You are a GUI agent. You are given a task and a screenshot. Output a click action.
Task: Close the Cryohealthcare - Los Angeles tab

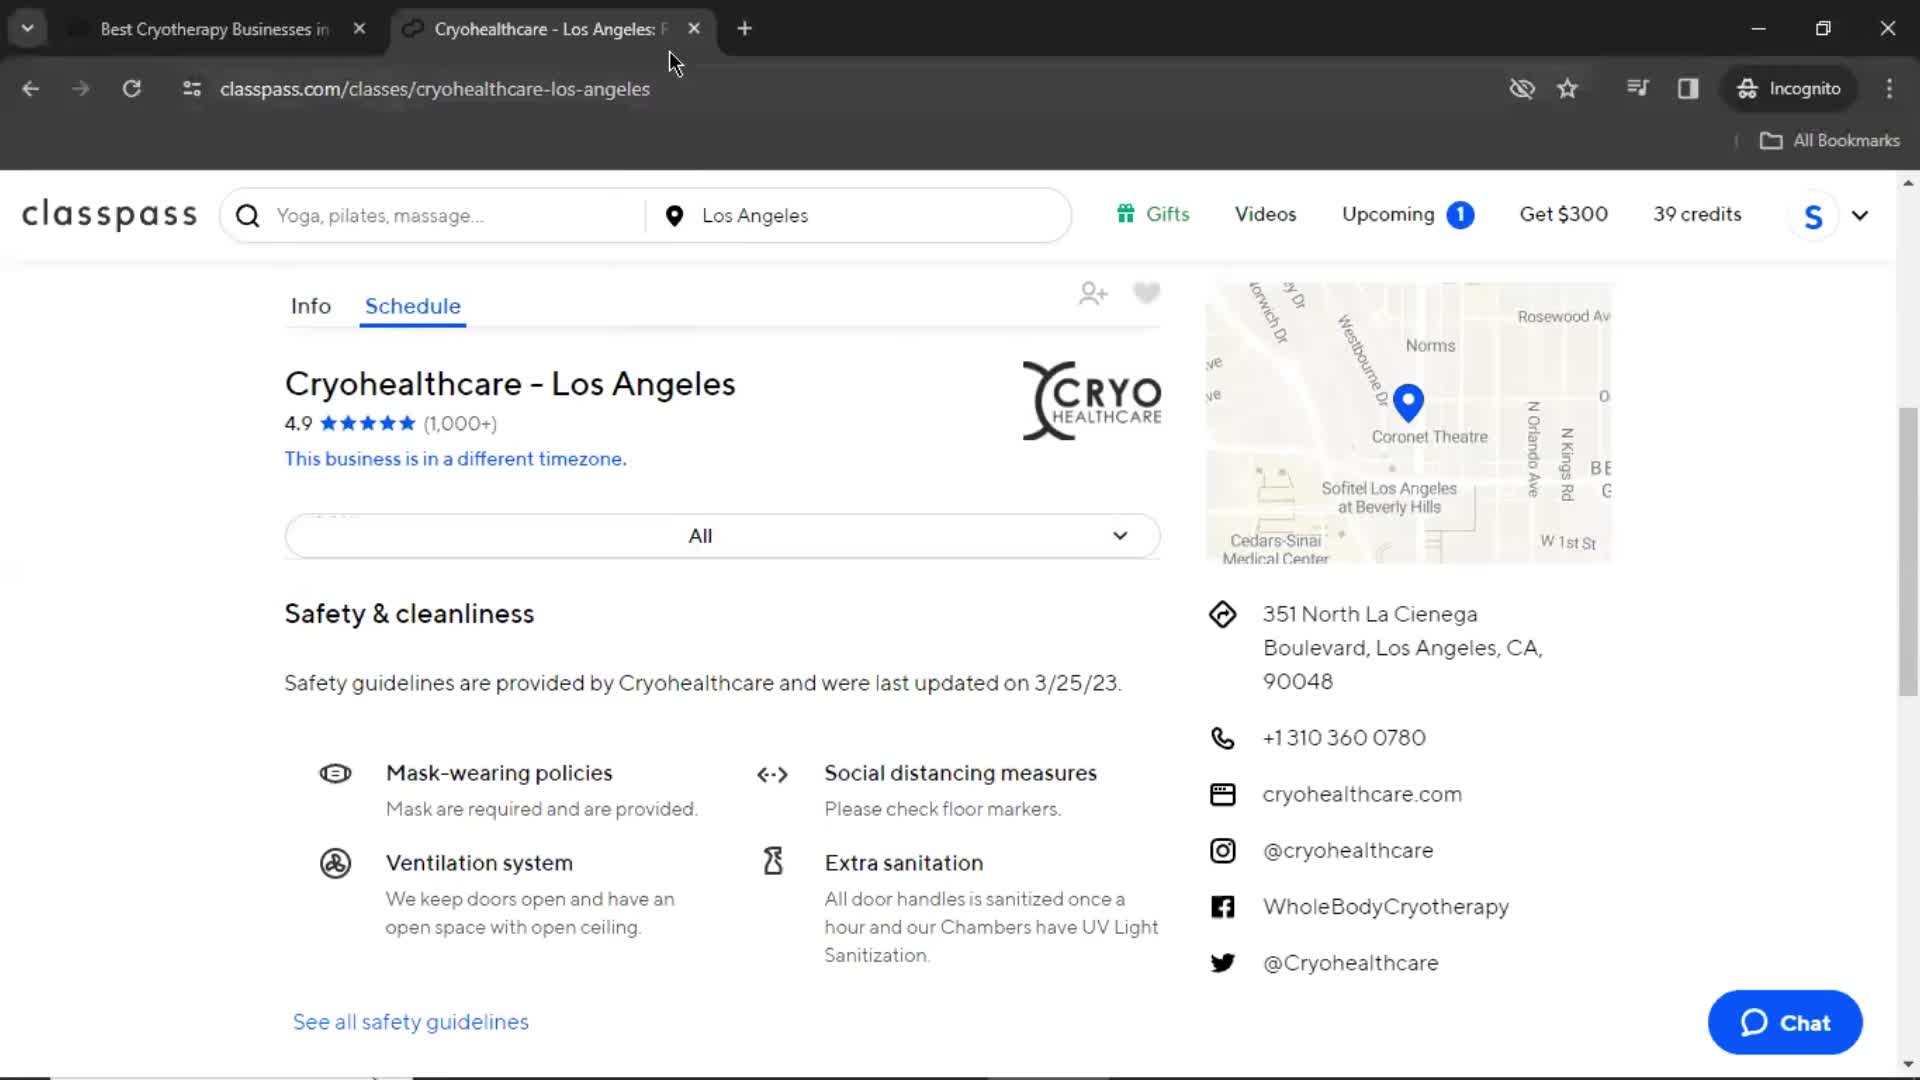(x=694, y=29)
